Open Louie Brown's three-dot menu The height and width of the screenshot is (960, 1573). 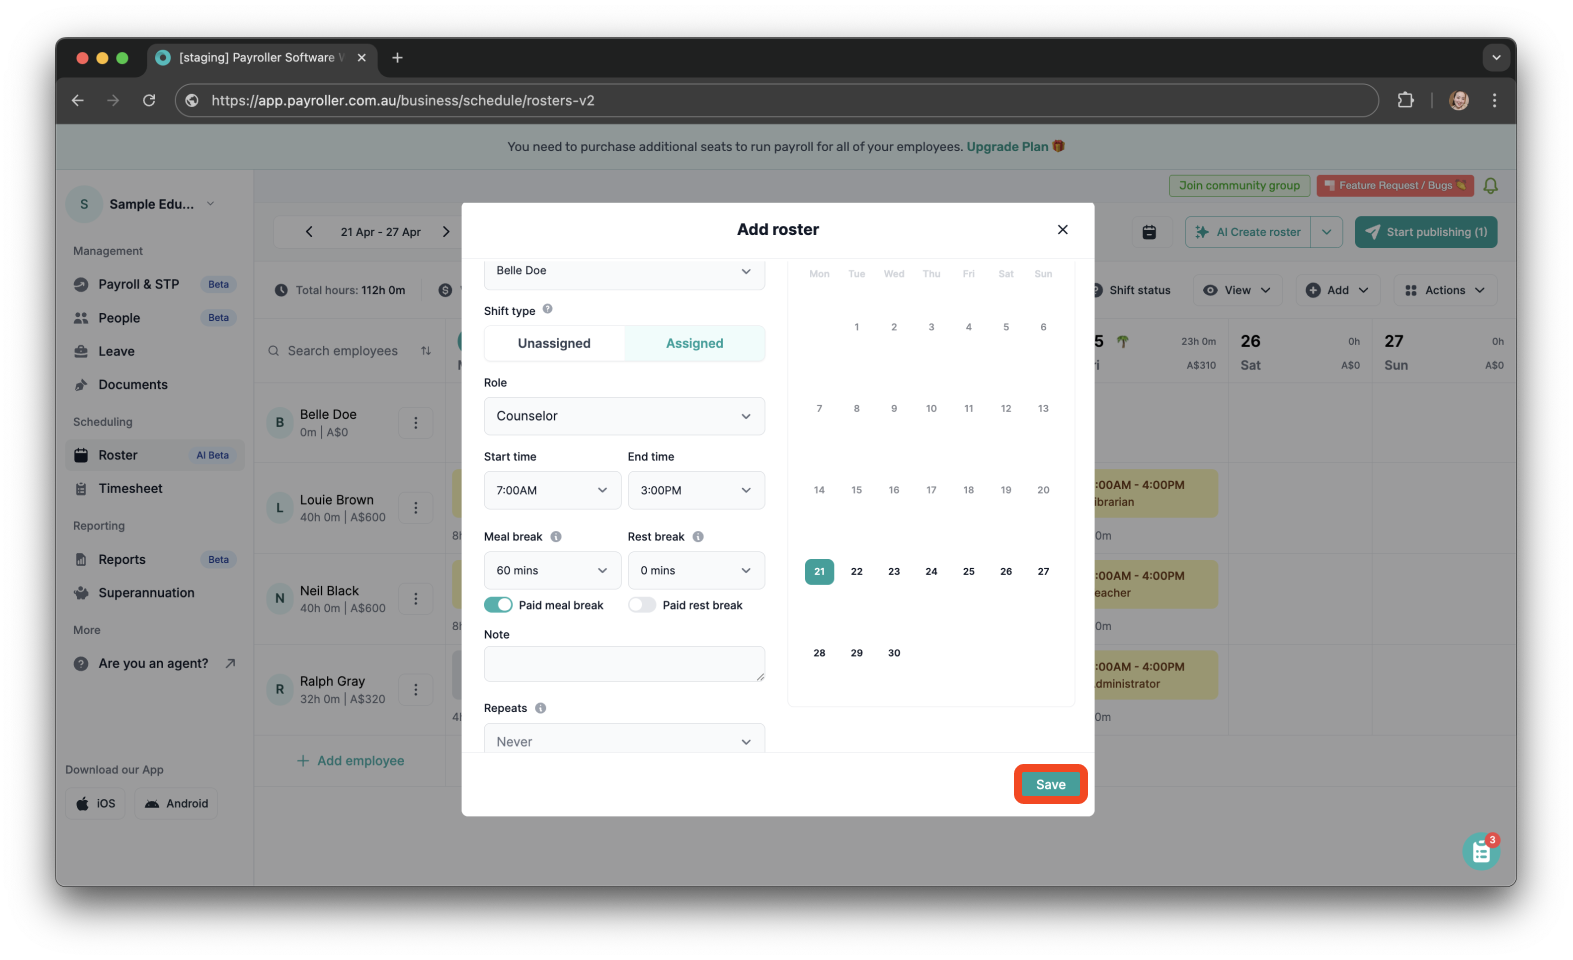416,508
